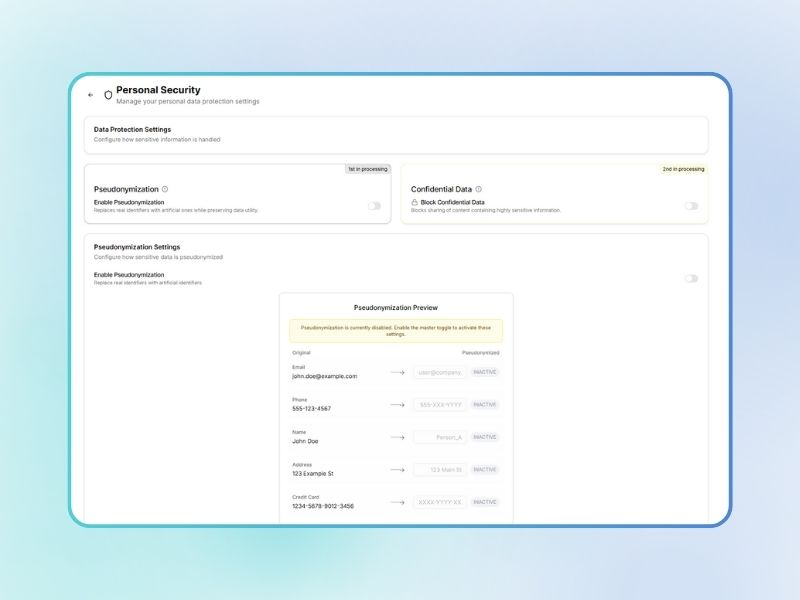Open the info icon next to Confidential Data
The width and height of the screenshot is (800, 600).
479,189
